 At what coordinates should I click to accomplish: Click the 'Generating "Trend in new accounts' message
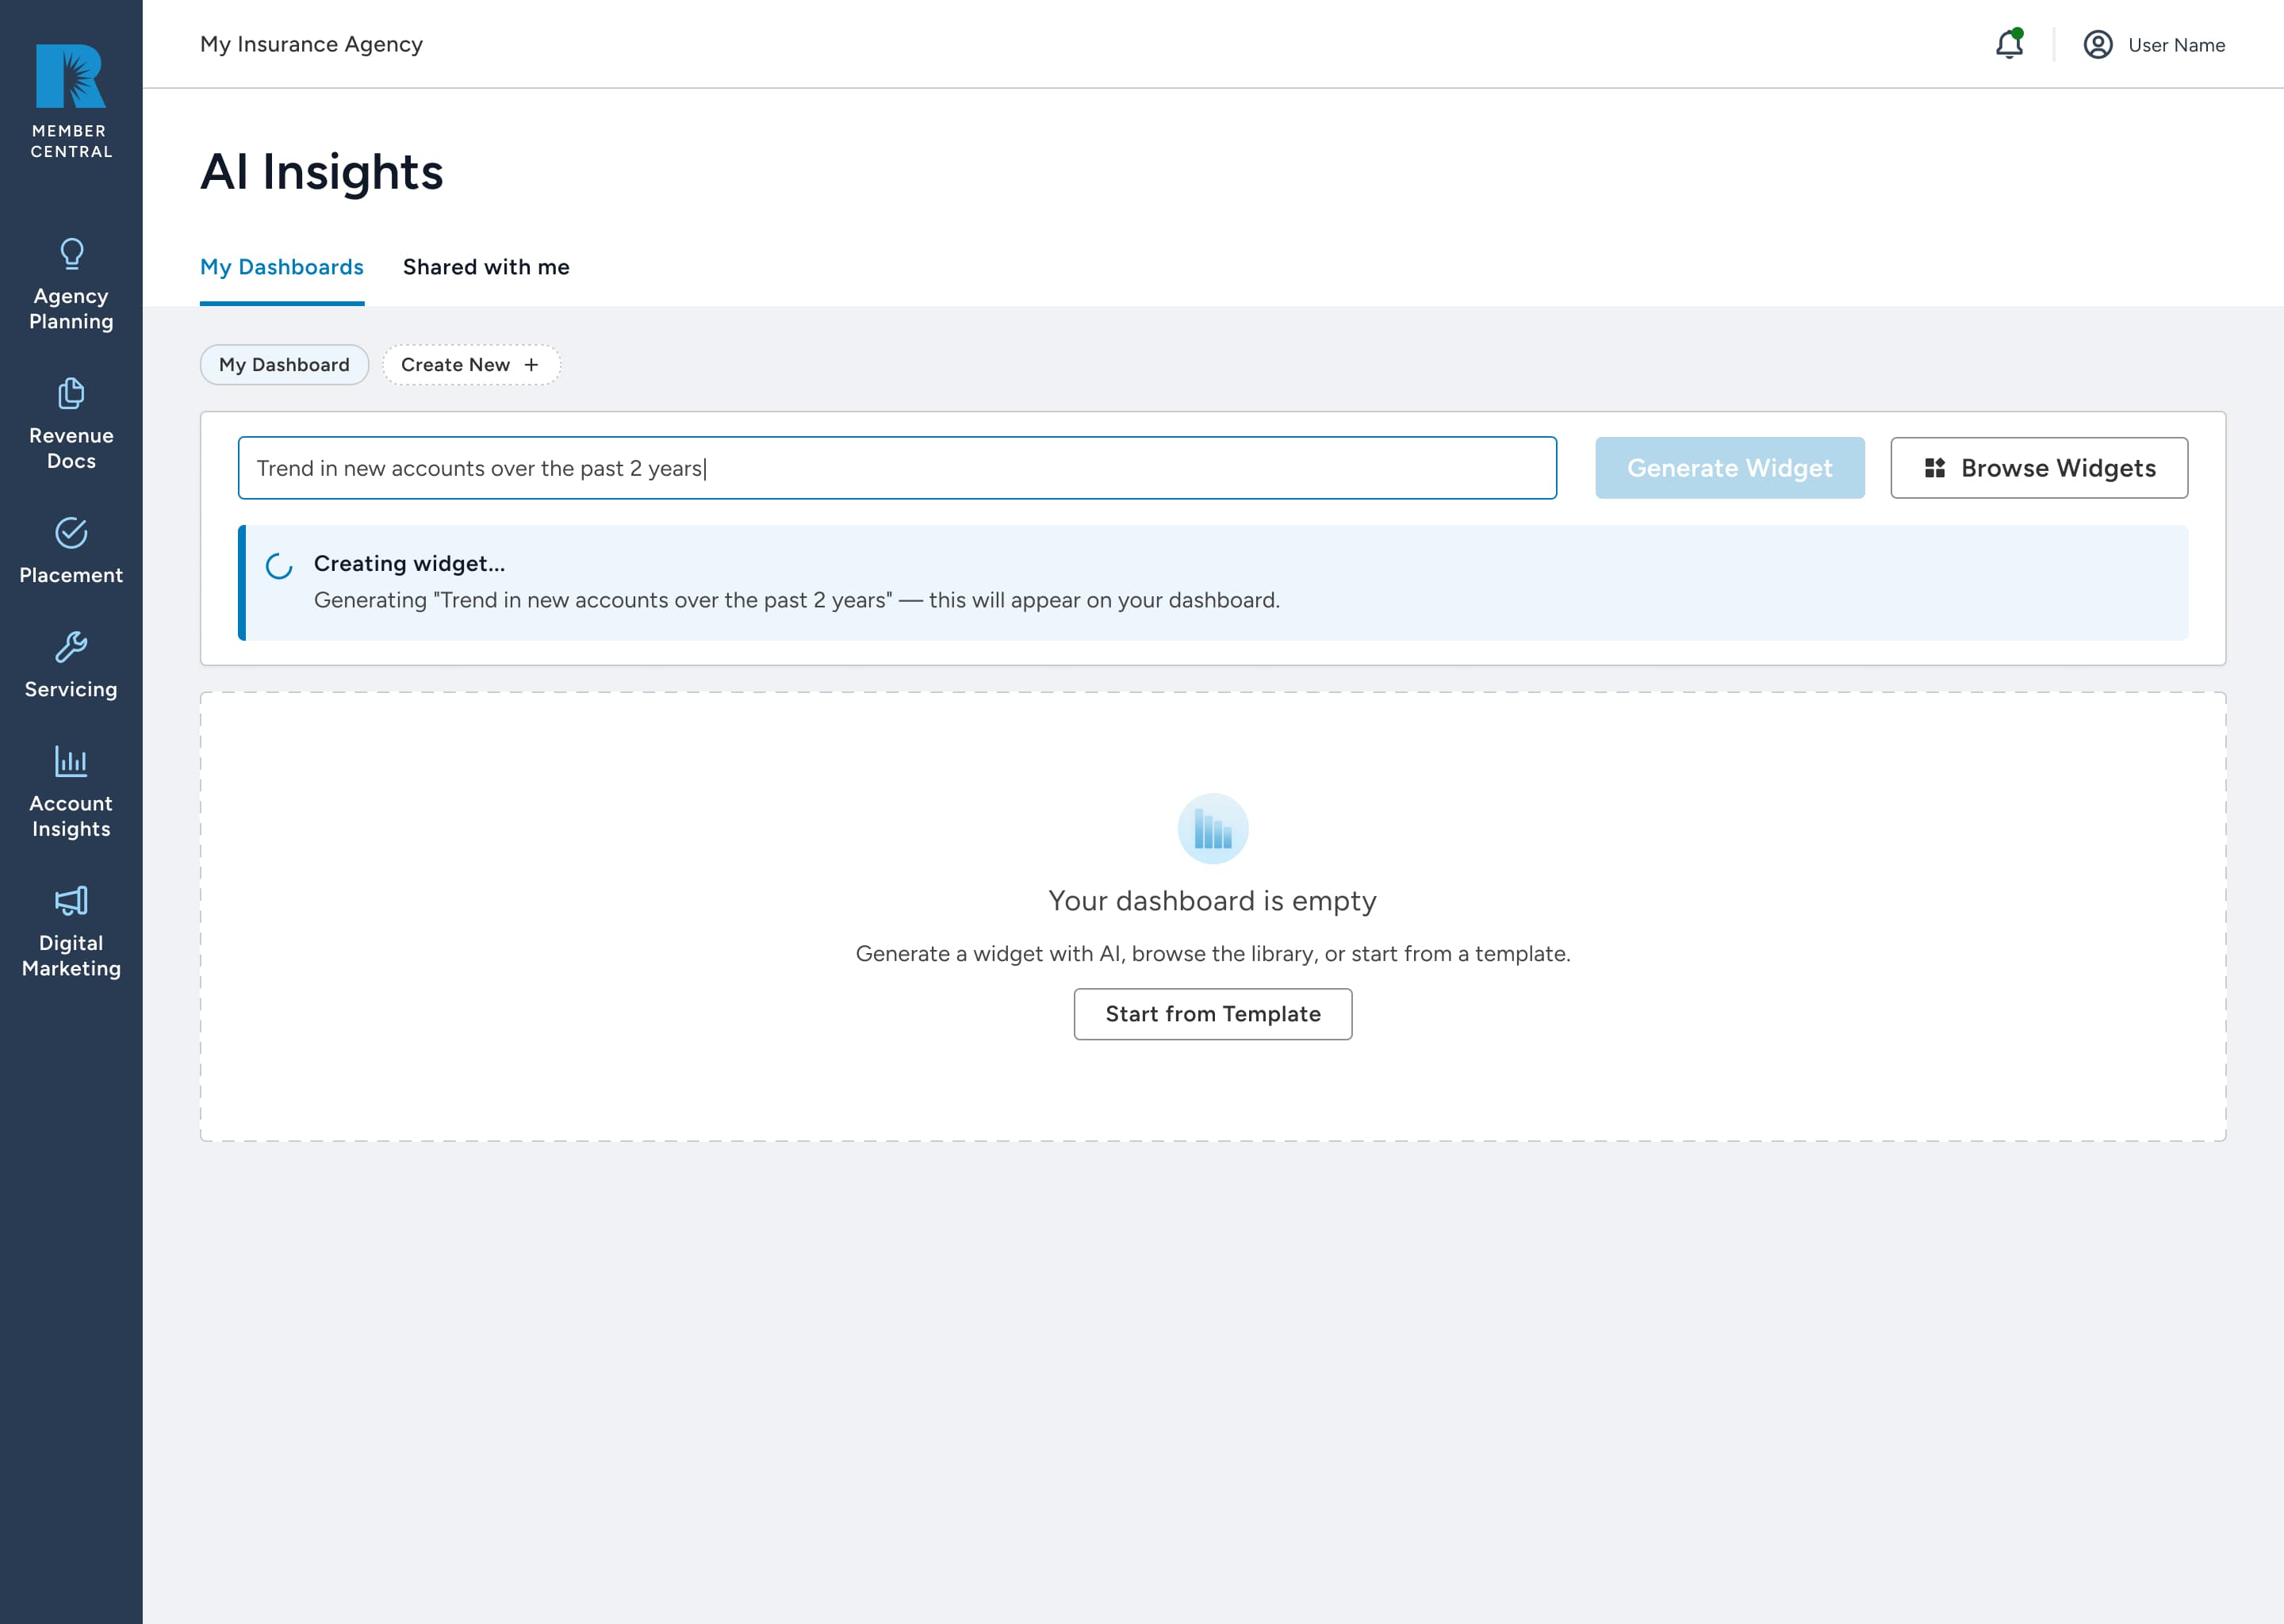pyautogui.click(x=797, y=600)
